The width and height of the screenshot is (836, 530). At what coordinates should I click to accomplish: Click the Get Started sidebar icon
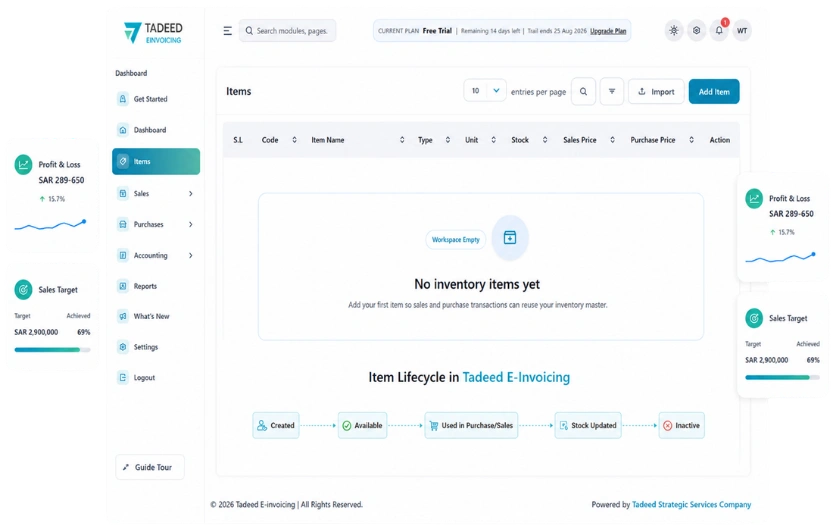(x=123, y=99)
